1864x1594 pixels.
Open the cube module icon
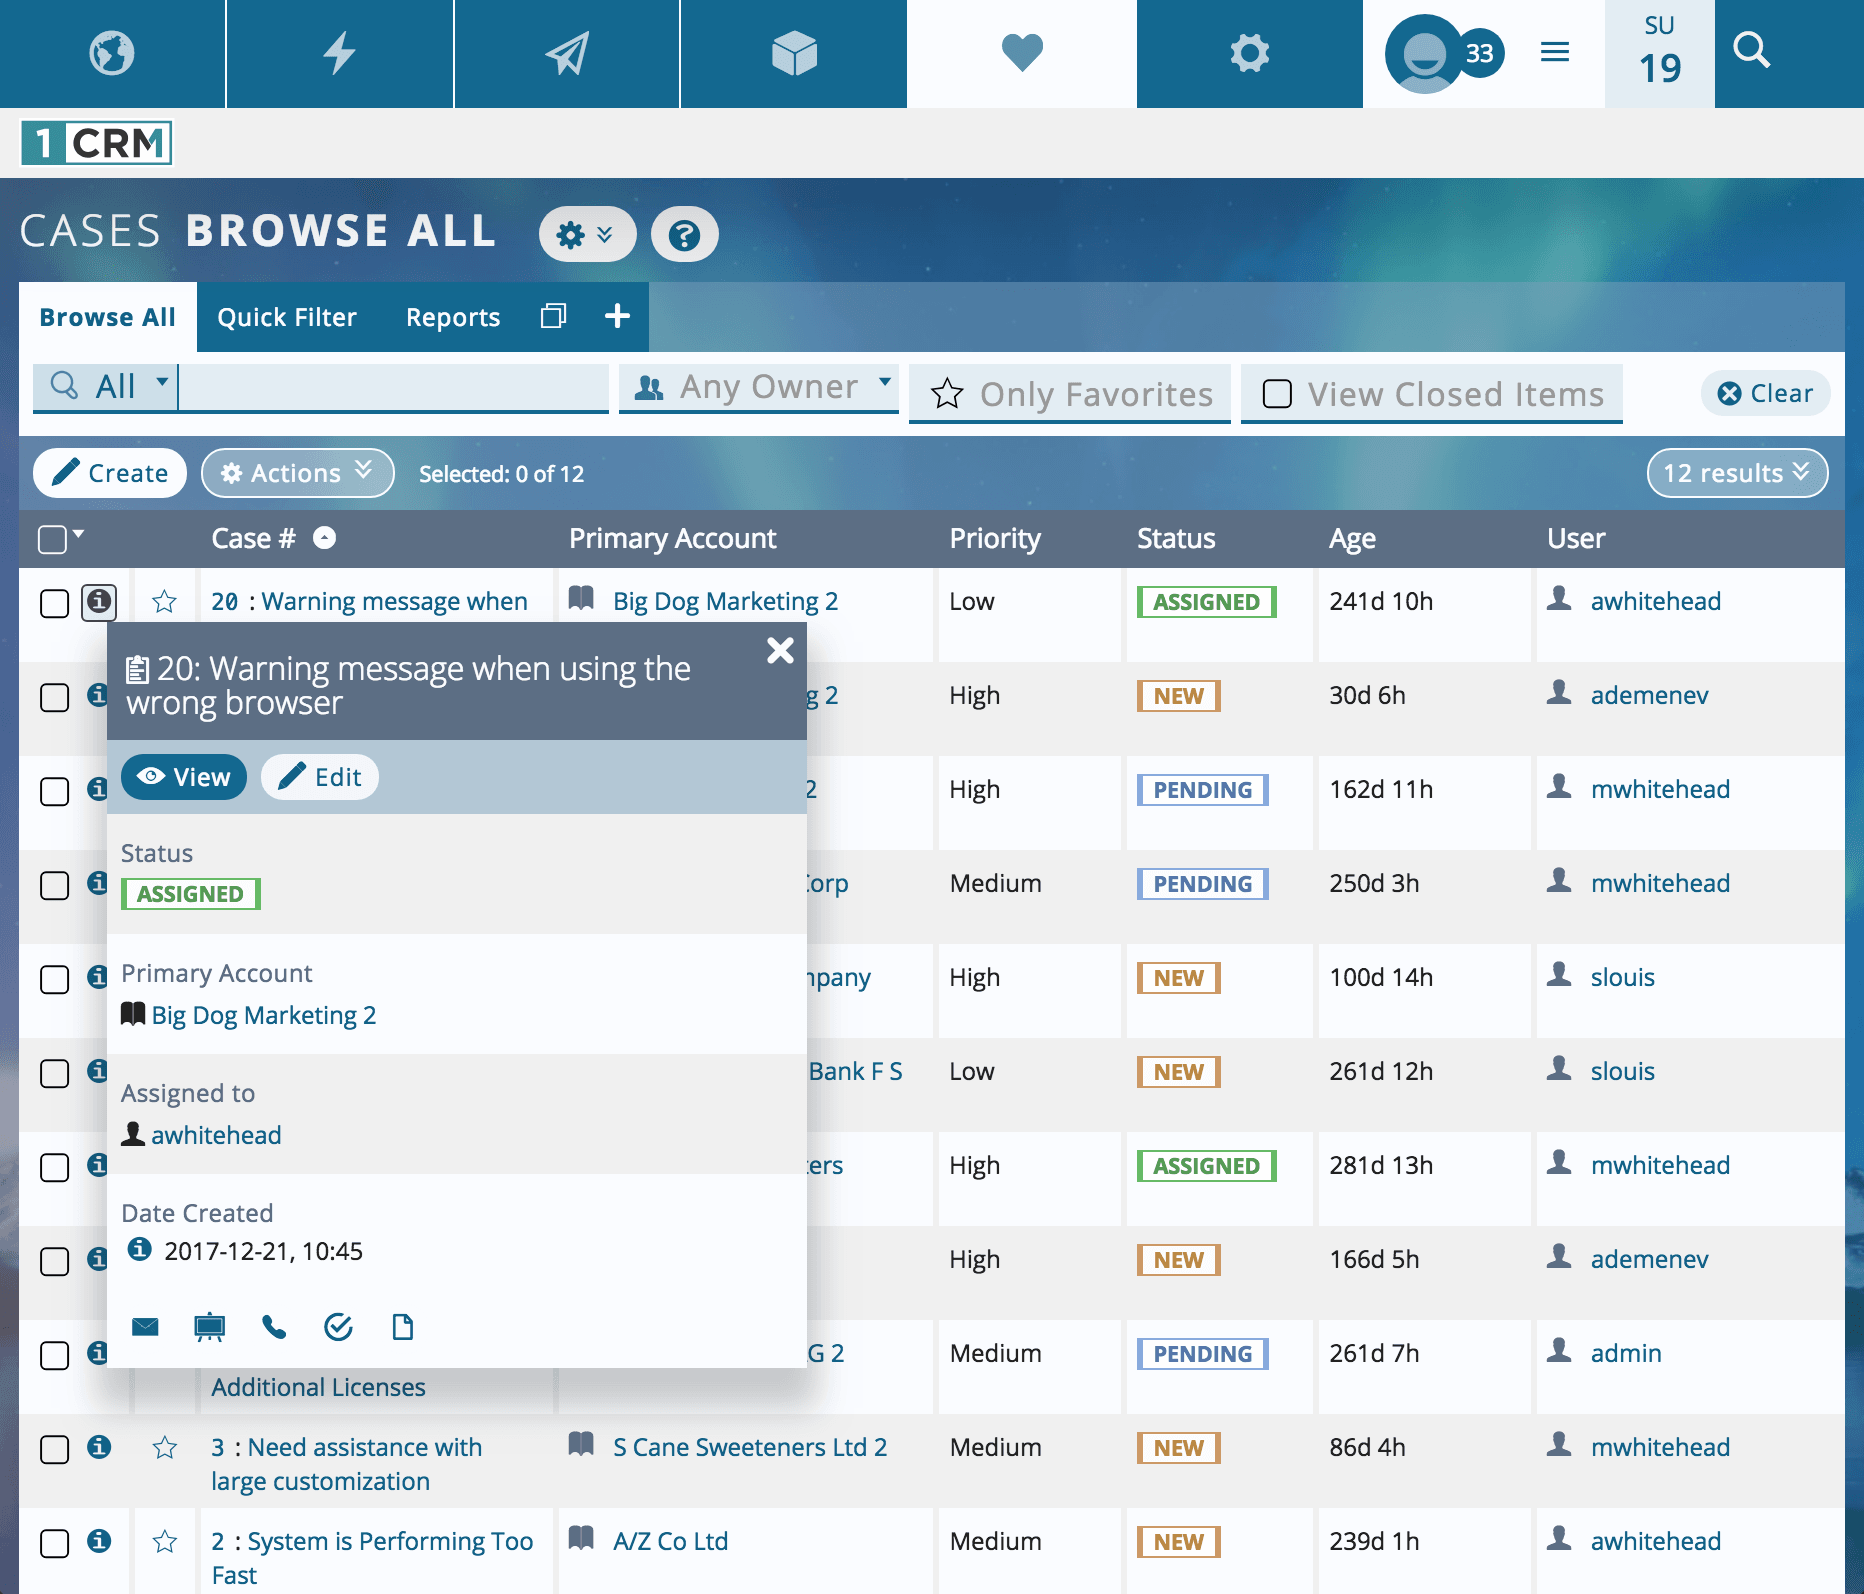coord(794,54)
